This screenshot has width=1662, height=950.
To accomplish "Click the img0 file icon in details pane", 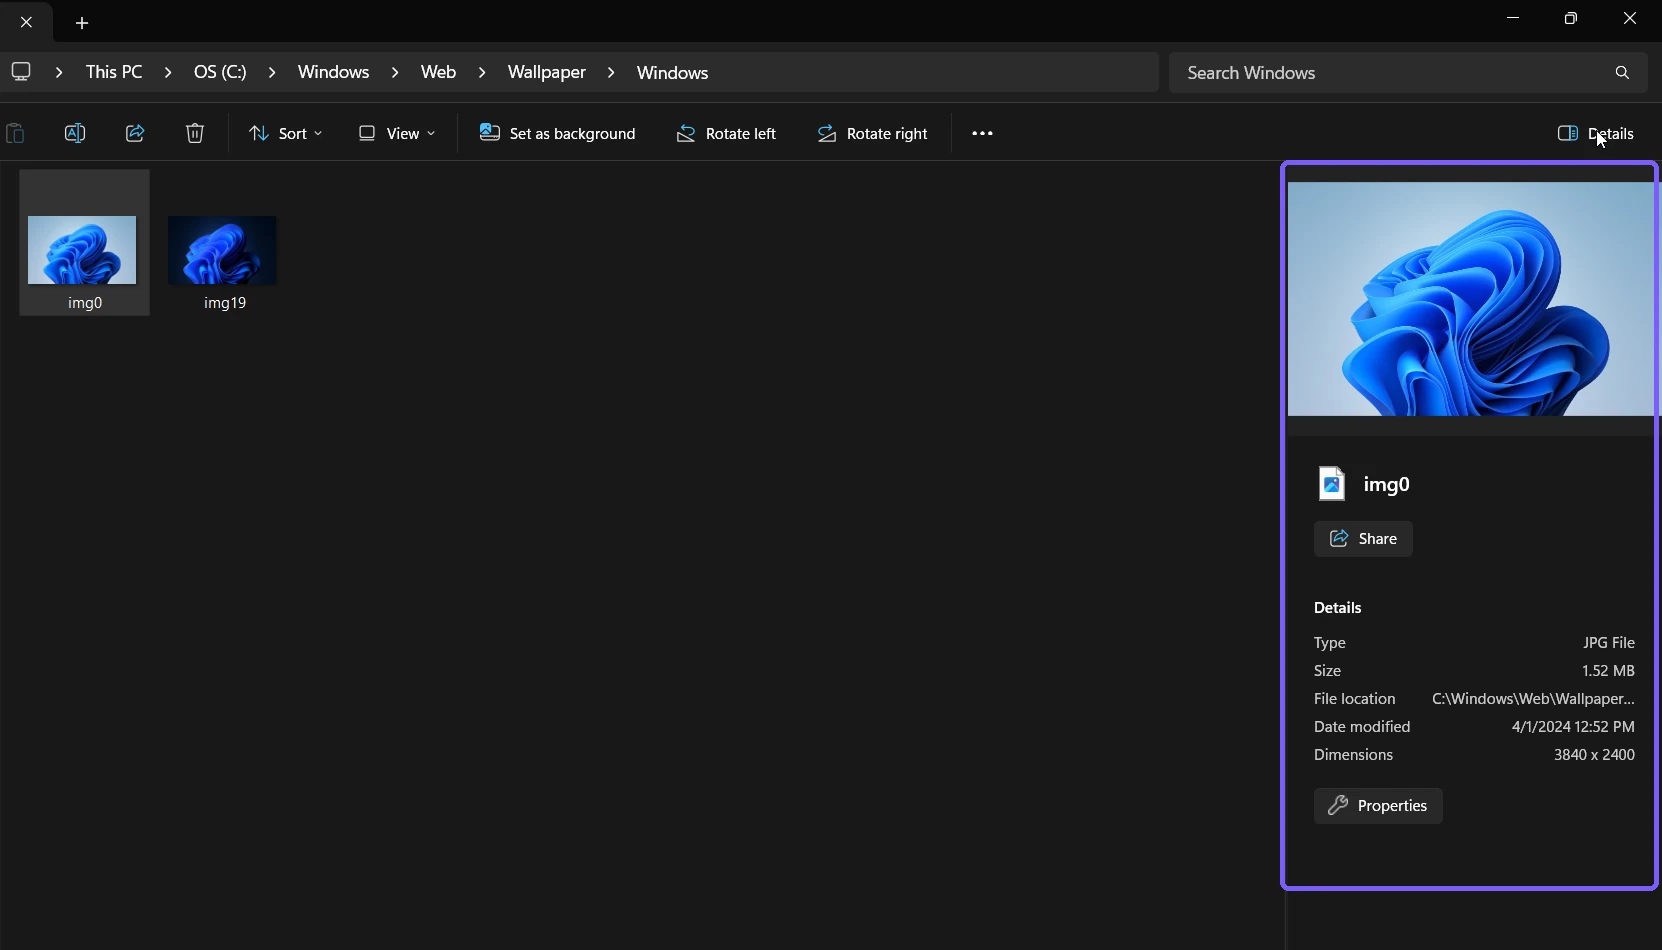I will pos(1332,484).
